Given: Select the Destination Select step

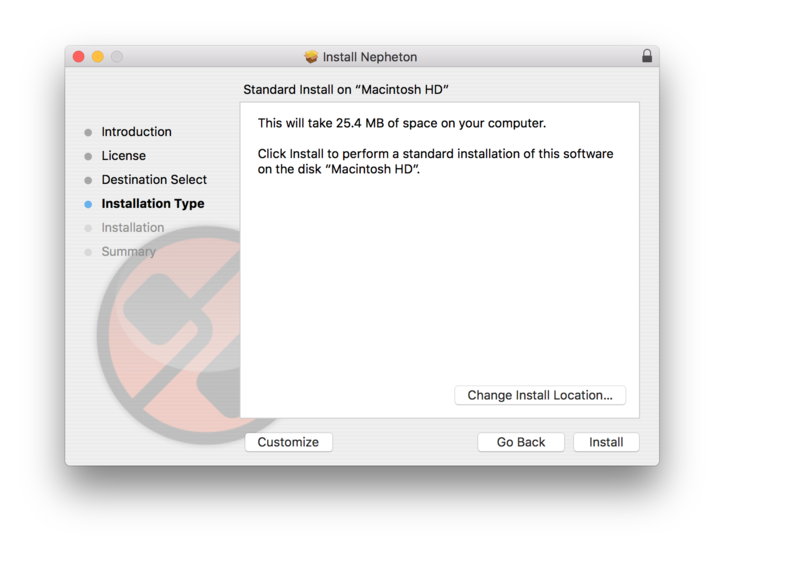Looking at the screenshot, I should (154, 180).
